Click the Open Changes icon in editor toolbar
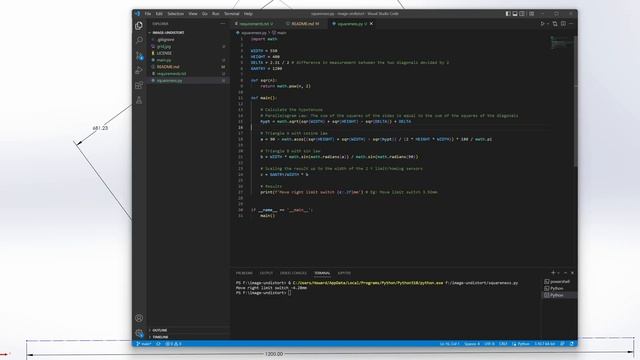The height and width of the screenshot is (360, 640). [555, 24]
